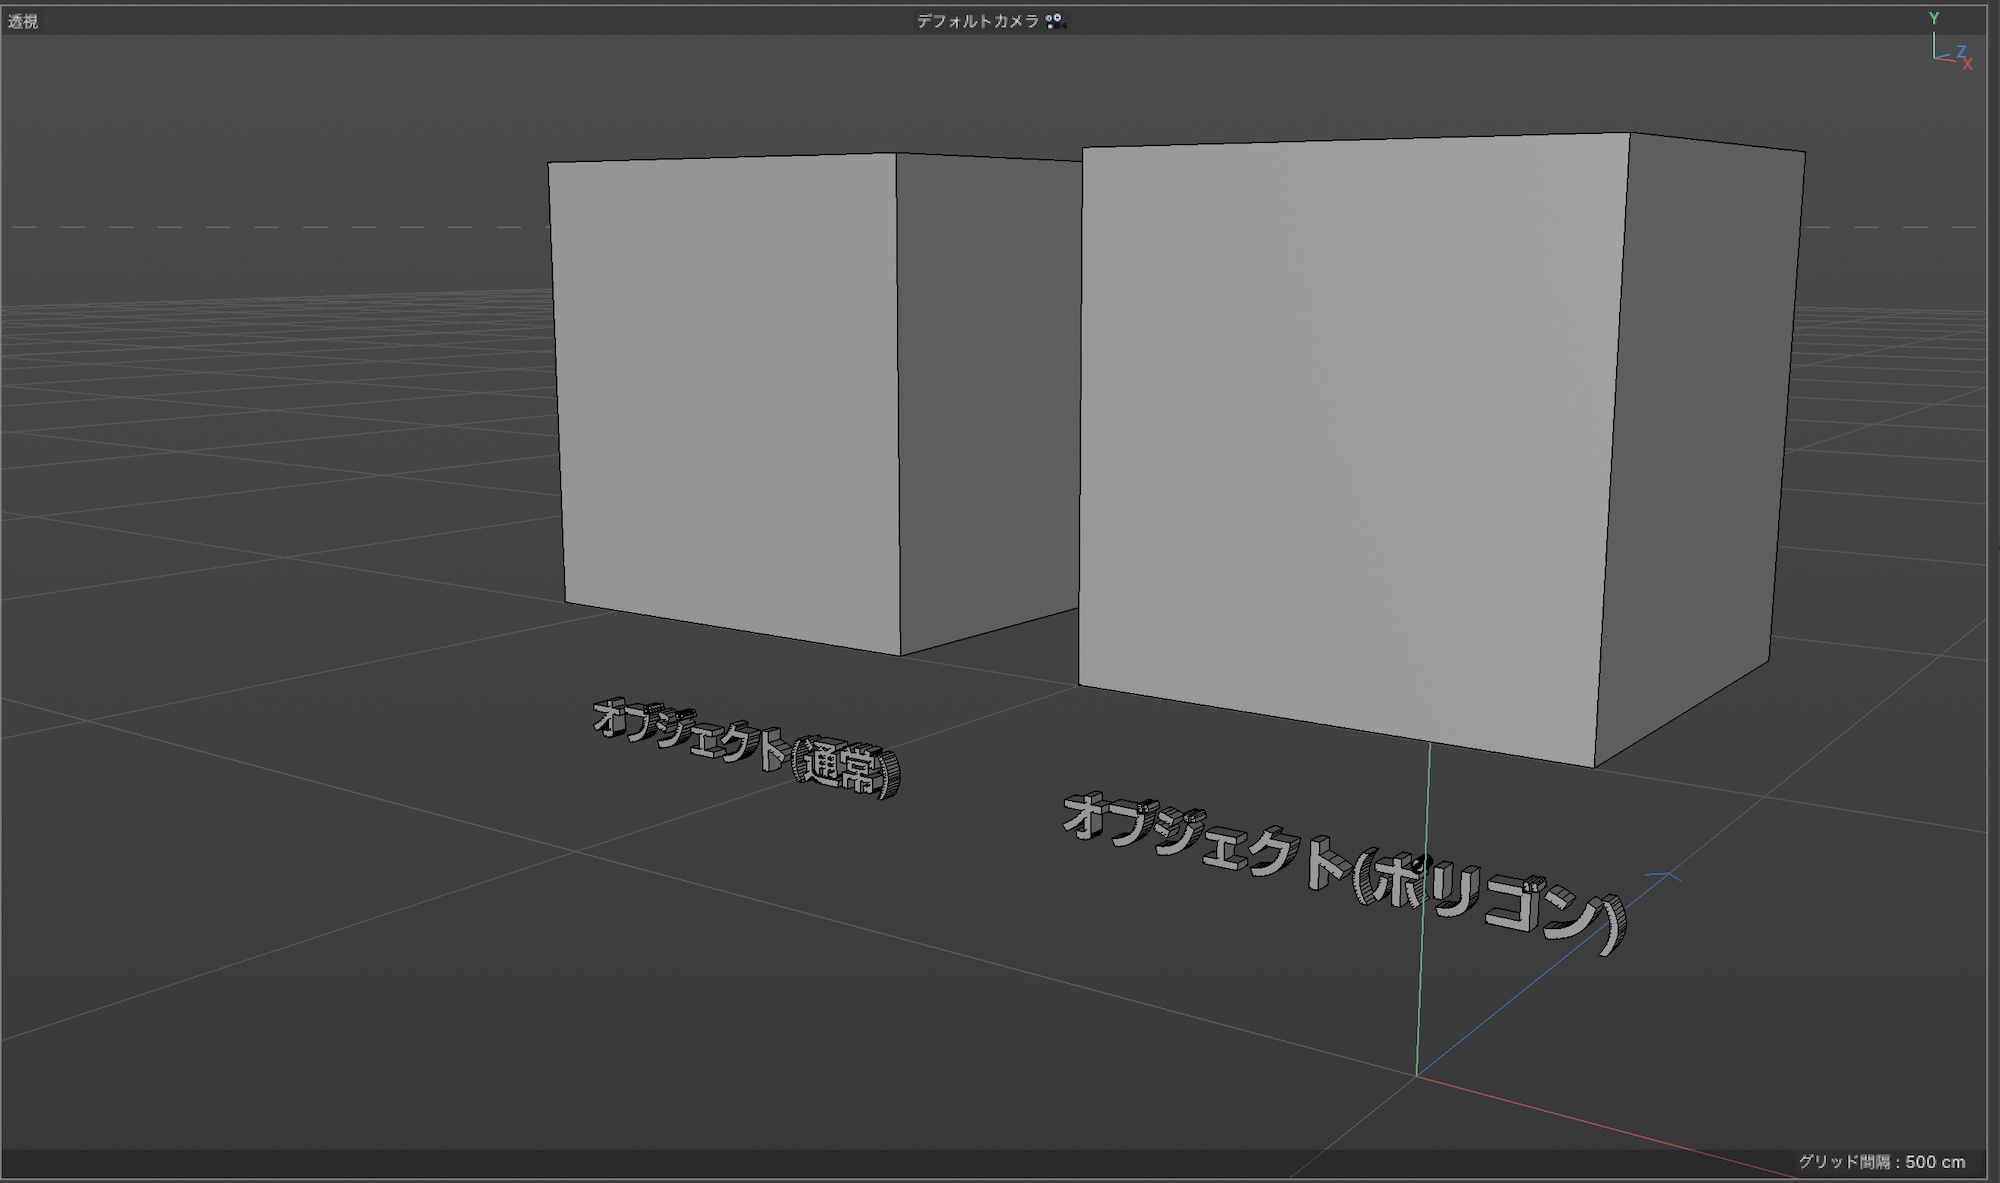Click the green Y letter in gizmo
This screenshot has width=2000, height=1183.
[x=1934, y=18]
